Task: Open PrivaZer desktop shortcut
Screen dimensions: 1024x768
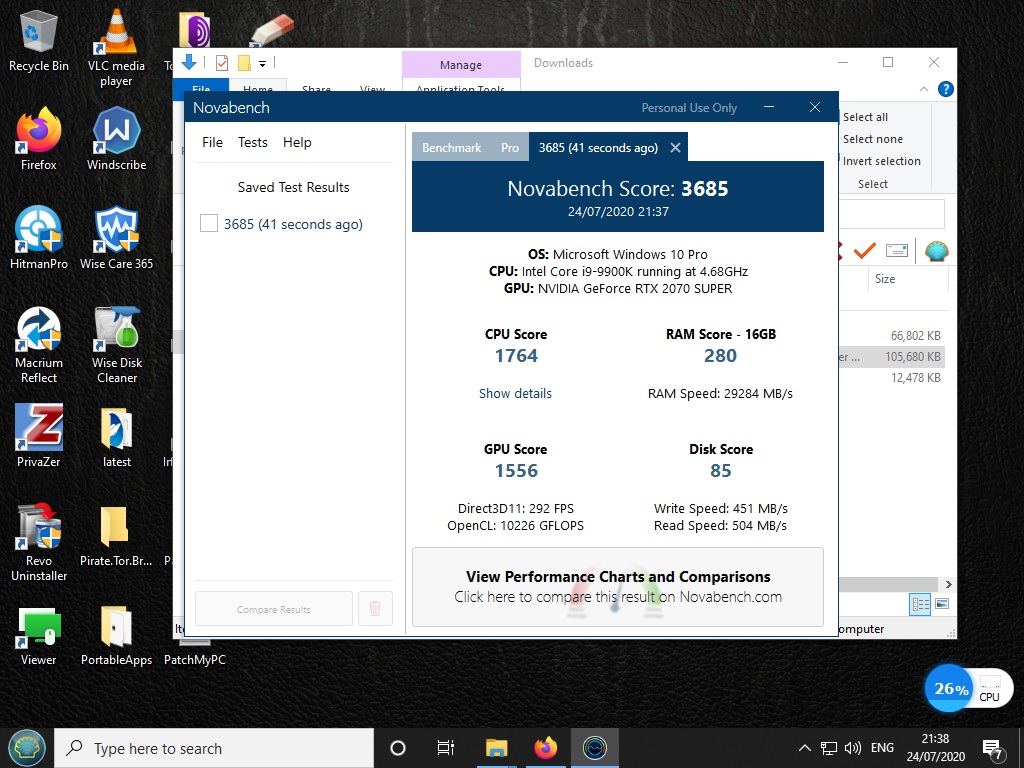Action: coord(39,436)
